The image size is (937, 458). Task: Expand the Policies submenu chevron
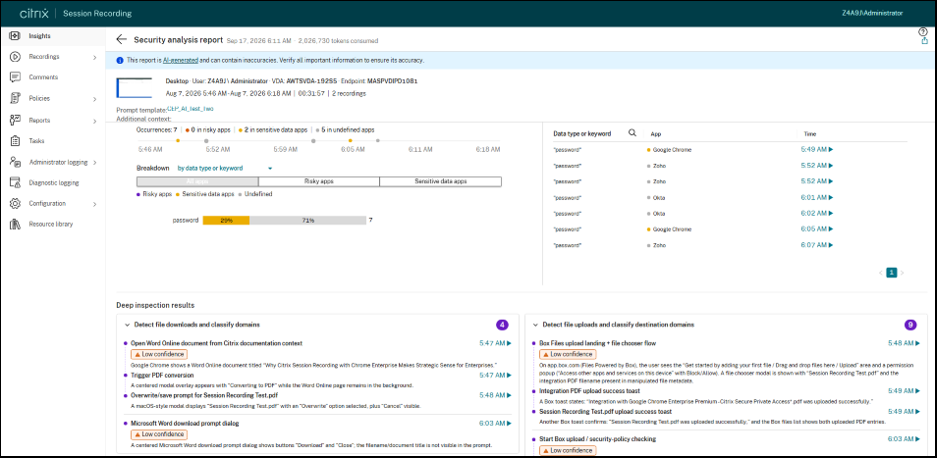(x=94, y=99)
